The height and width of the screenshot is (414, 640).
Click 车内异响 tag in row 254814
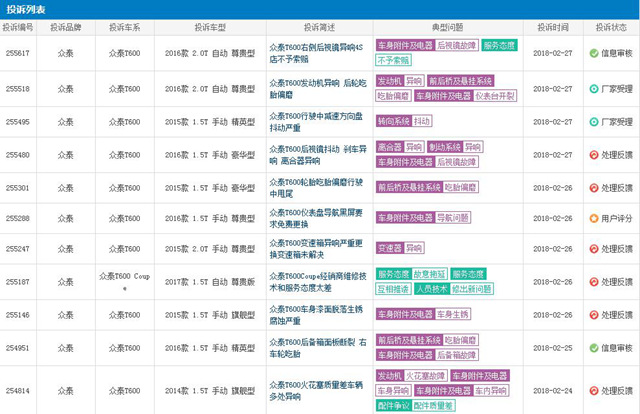[x=491, y=391]
